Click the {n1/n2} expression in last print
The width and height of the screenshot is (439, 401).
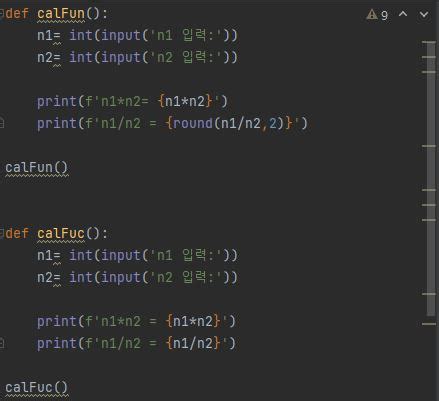pyautogui.click(x=193, y=343)
